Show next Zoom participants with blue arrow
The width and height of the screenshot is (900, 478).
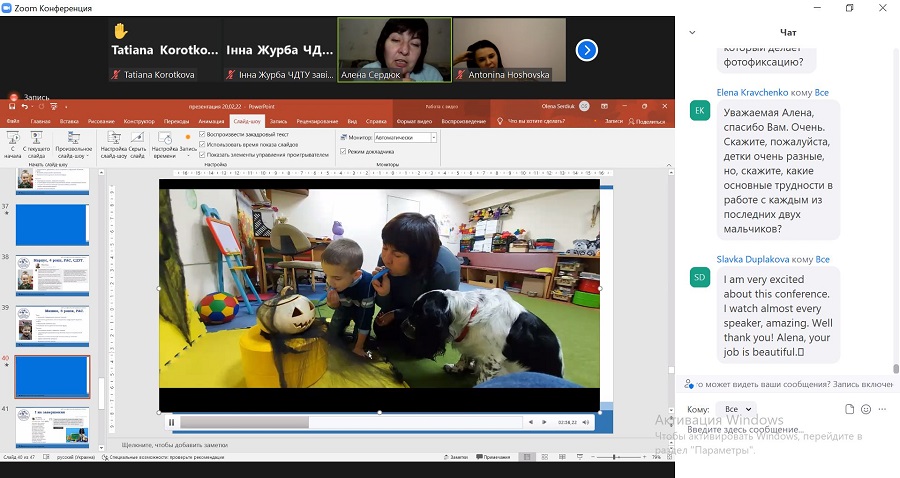pyautogui.click(x=587, y=50)
